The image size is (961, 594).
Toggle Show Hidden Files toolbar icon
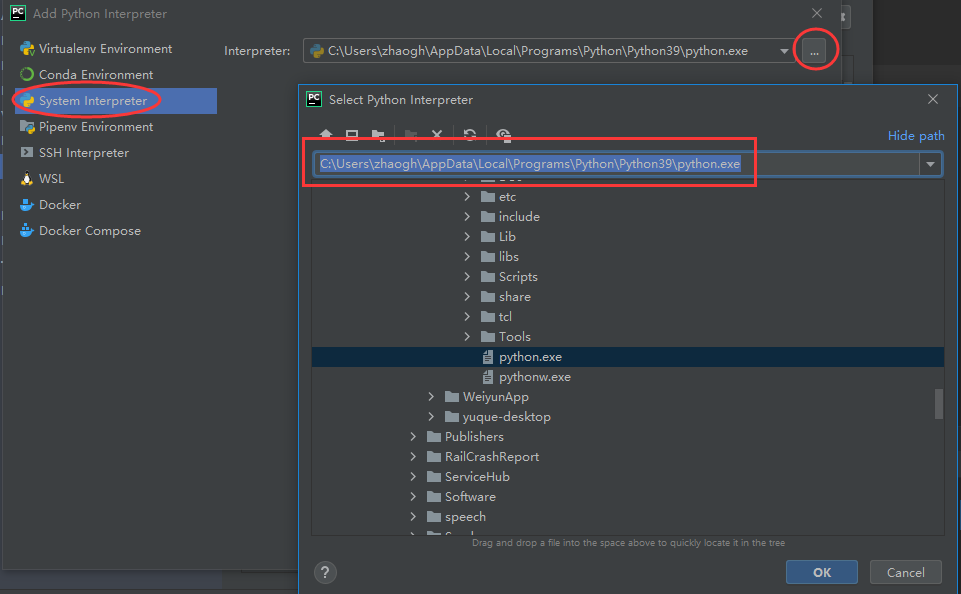click(503, 135)
